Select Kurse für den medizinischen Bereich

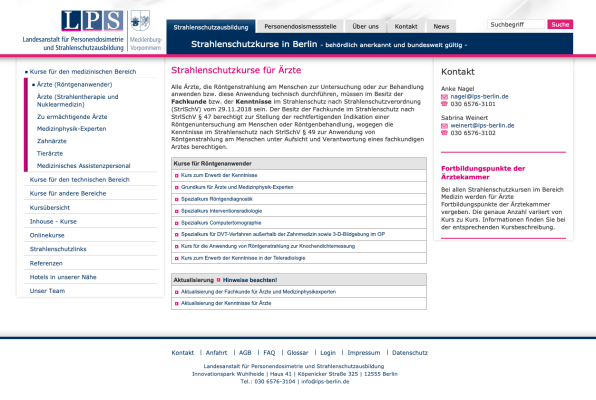click(83, 71)
